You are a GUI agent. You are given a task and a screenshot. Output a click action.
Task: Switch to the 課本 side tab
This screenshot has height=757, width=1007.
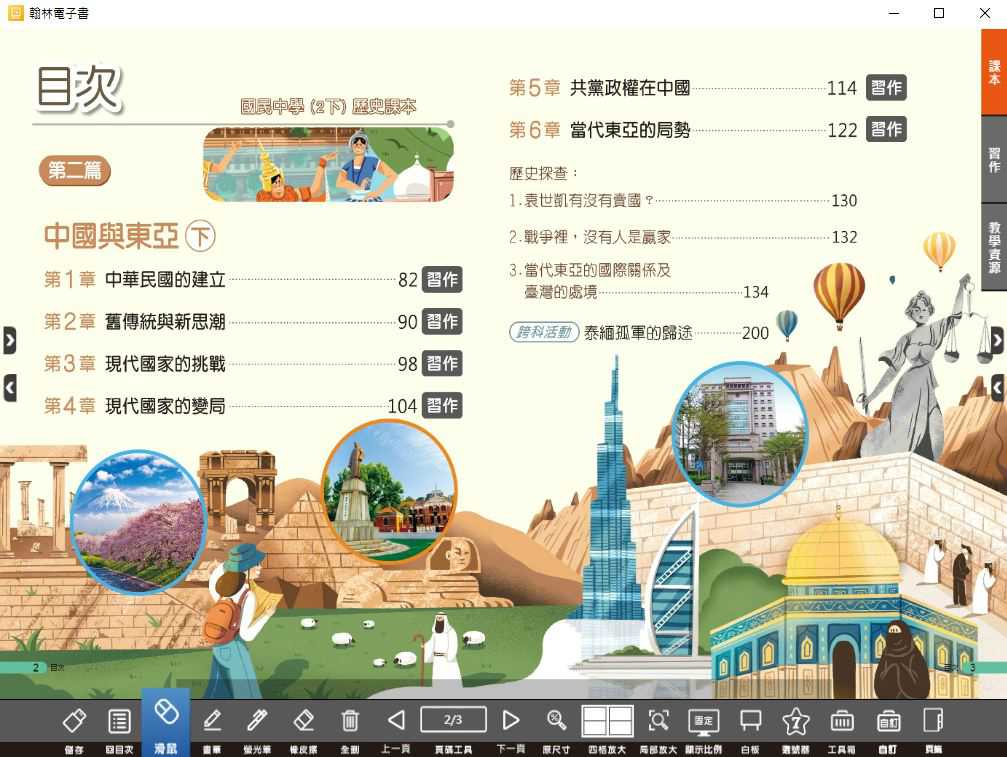pyautogui.click(x=994, y=73)
